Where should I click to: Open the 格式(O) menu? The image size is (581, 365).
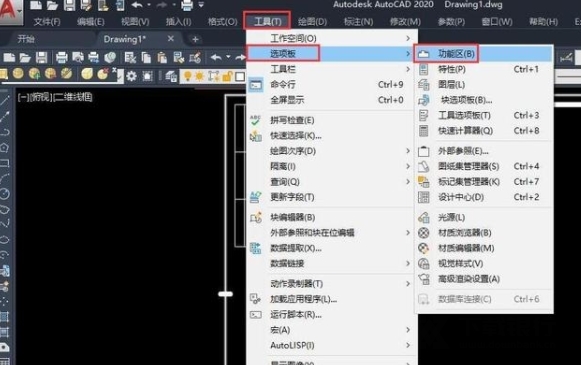222,22
